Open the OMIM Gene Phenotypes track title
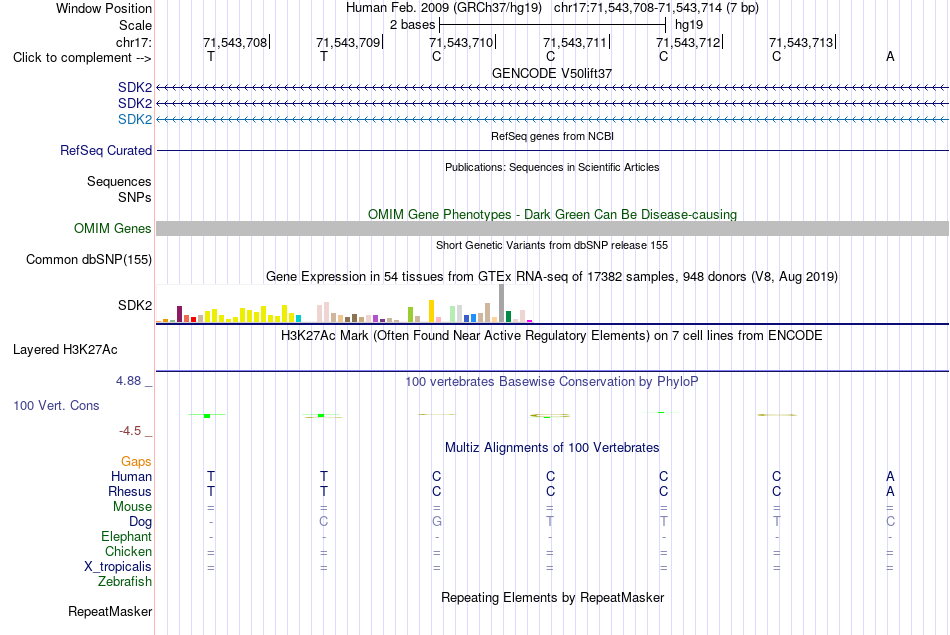 (x=552, y=214)
